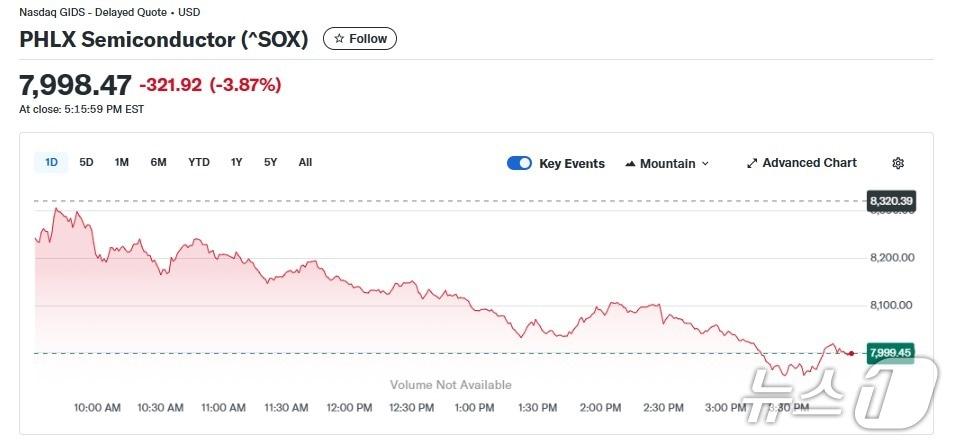Open the Advanced Chart link
953x444 pixels.
tap(809, 163)
